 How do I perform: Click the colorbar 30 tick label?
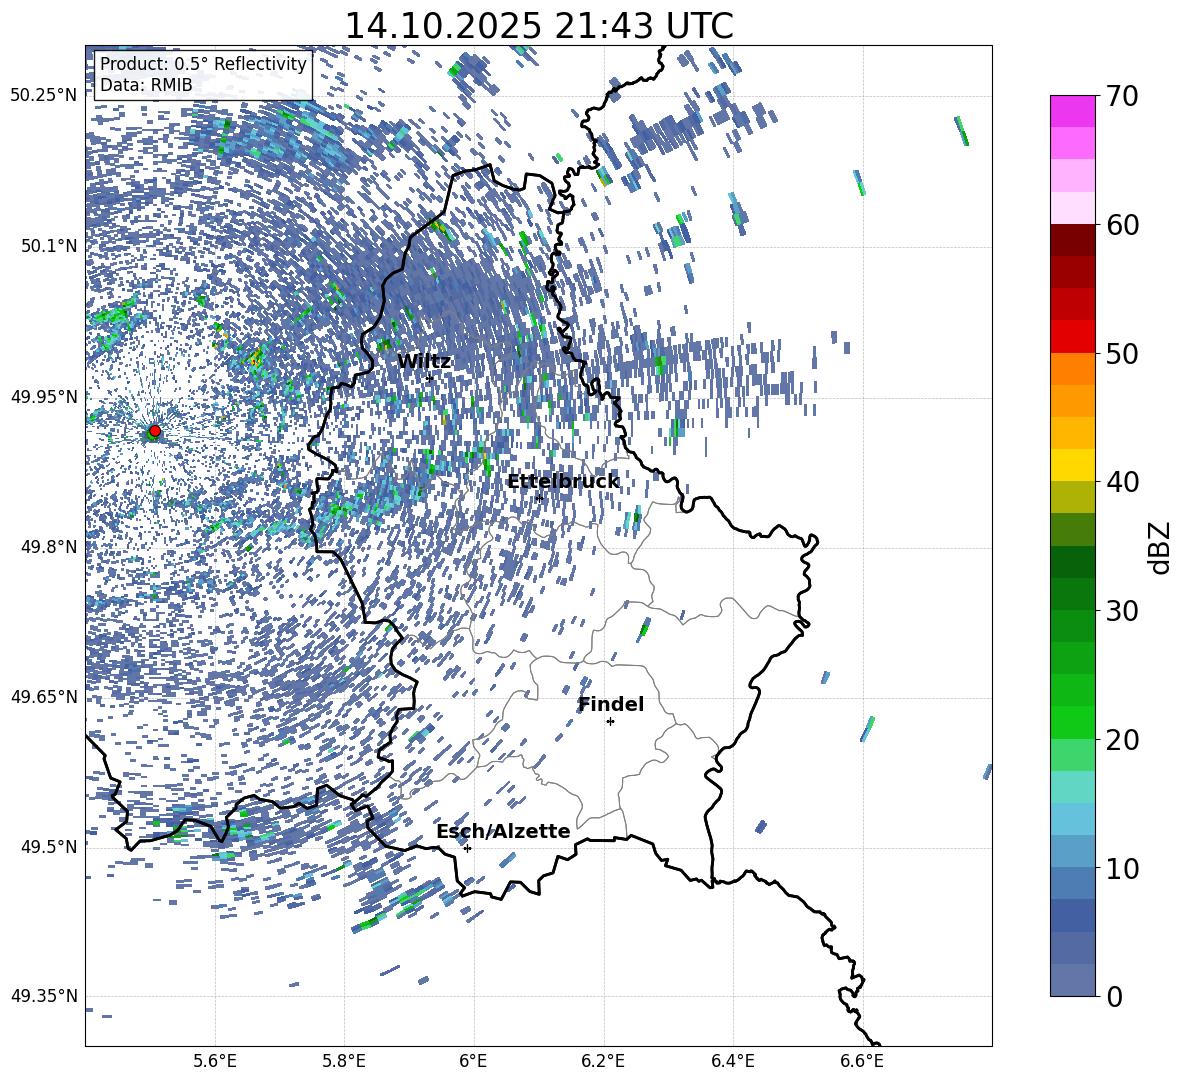(x=1122, y=611)
